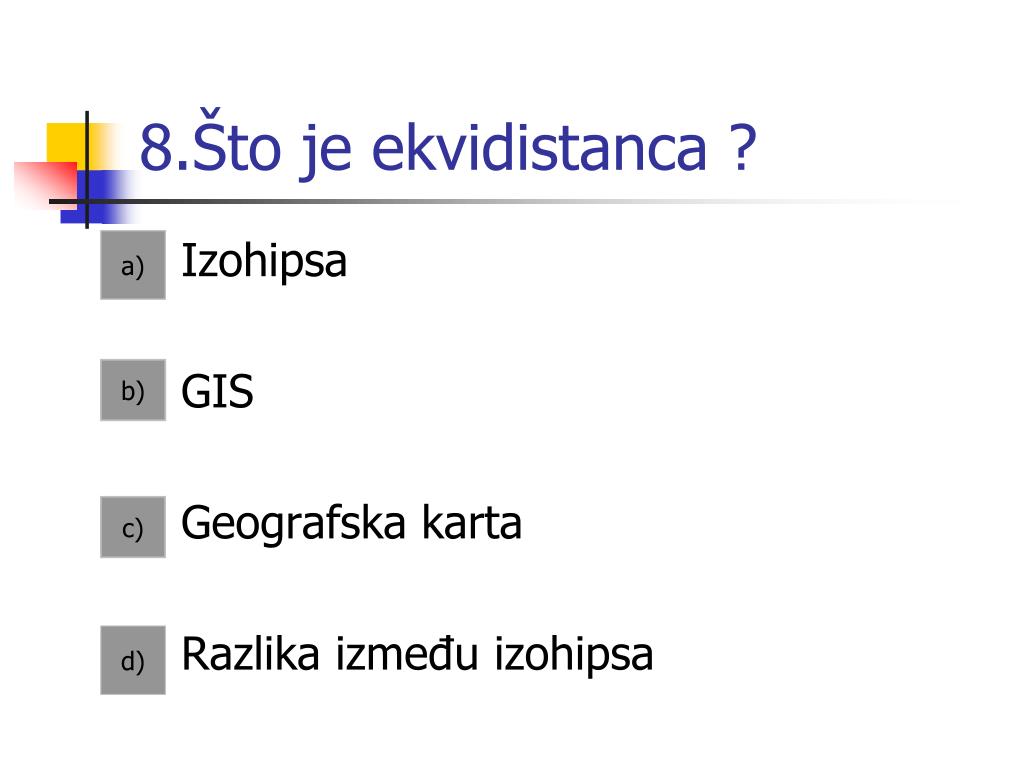
Task: Click the question mark in the title
Action: 743,148
